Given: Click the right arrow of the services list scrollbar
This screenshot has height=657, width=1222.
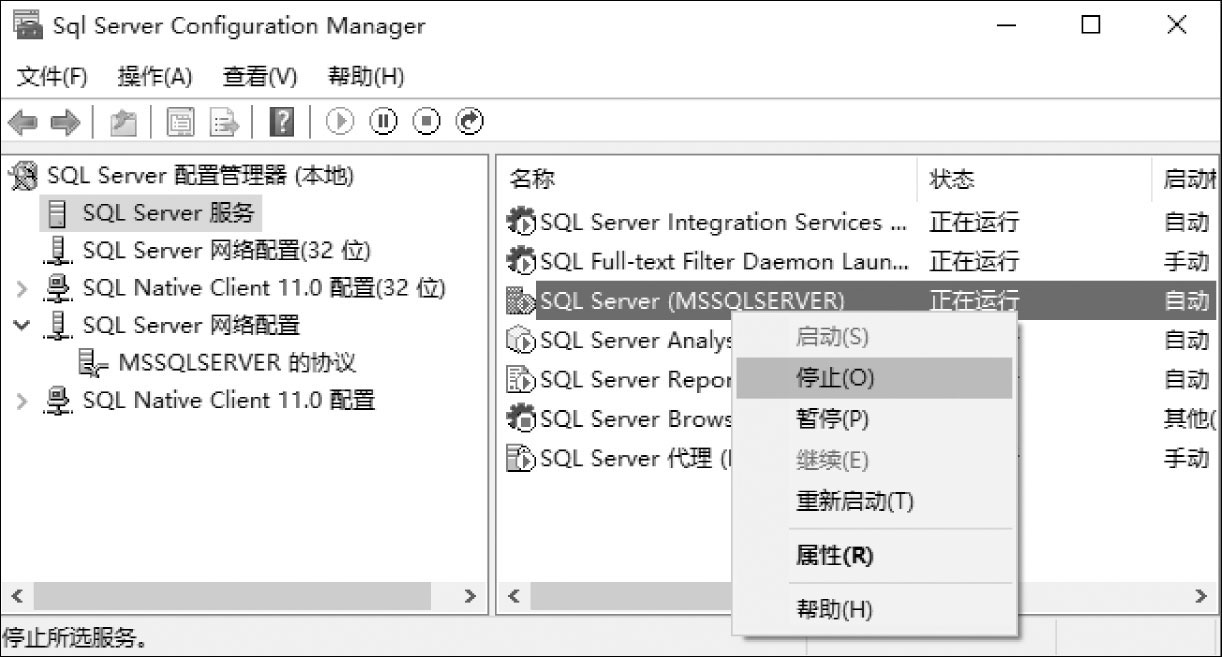Looking at the screenshot, I should pos(1201,596).
